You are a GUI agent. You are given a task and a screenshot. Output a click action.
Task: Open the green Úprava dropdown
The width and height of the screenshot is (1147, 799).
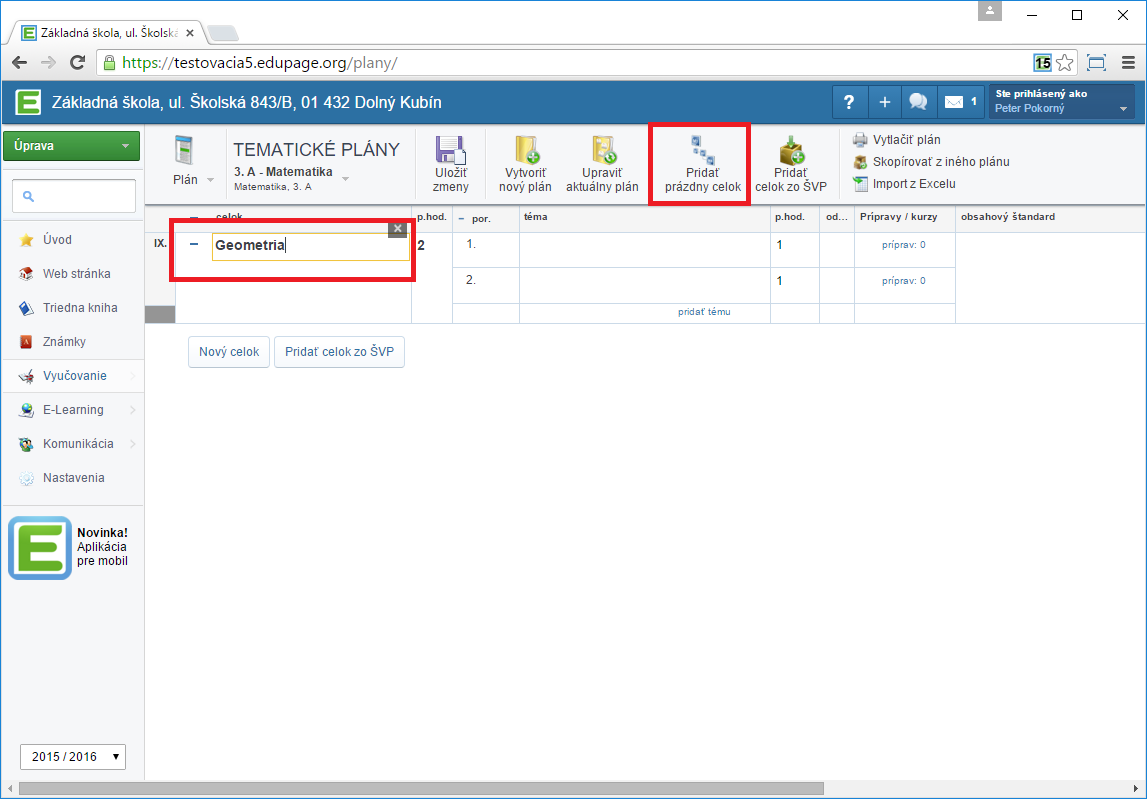click(x=71, y=146)
